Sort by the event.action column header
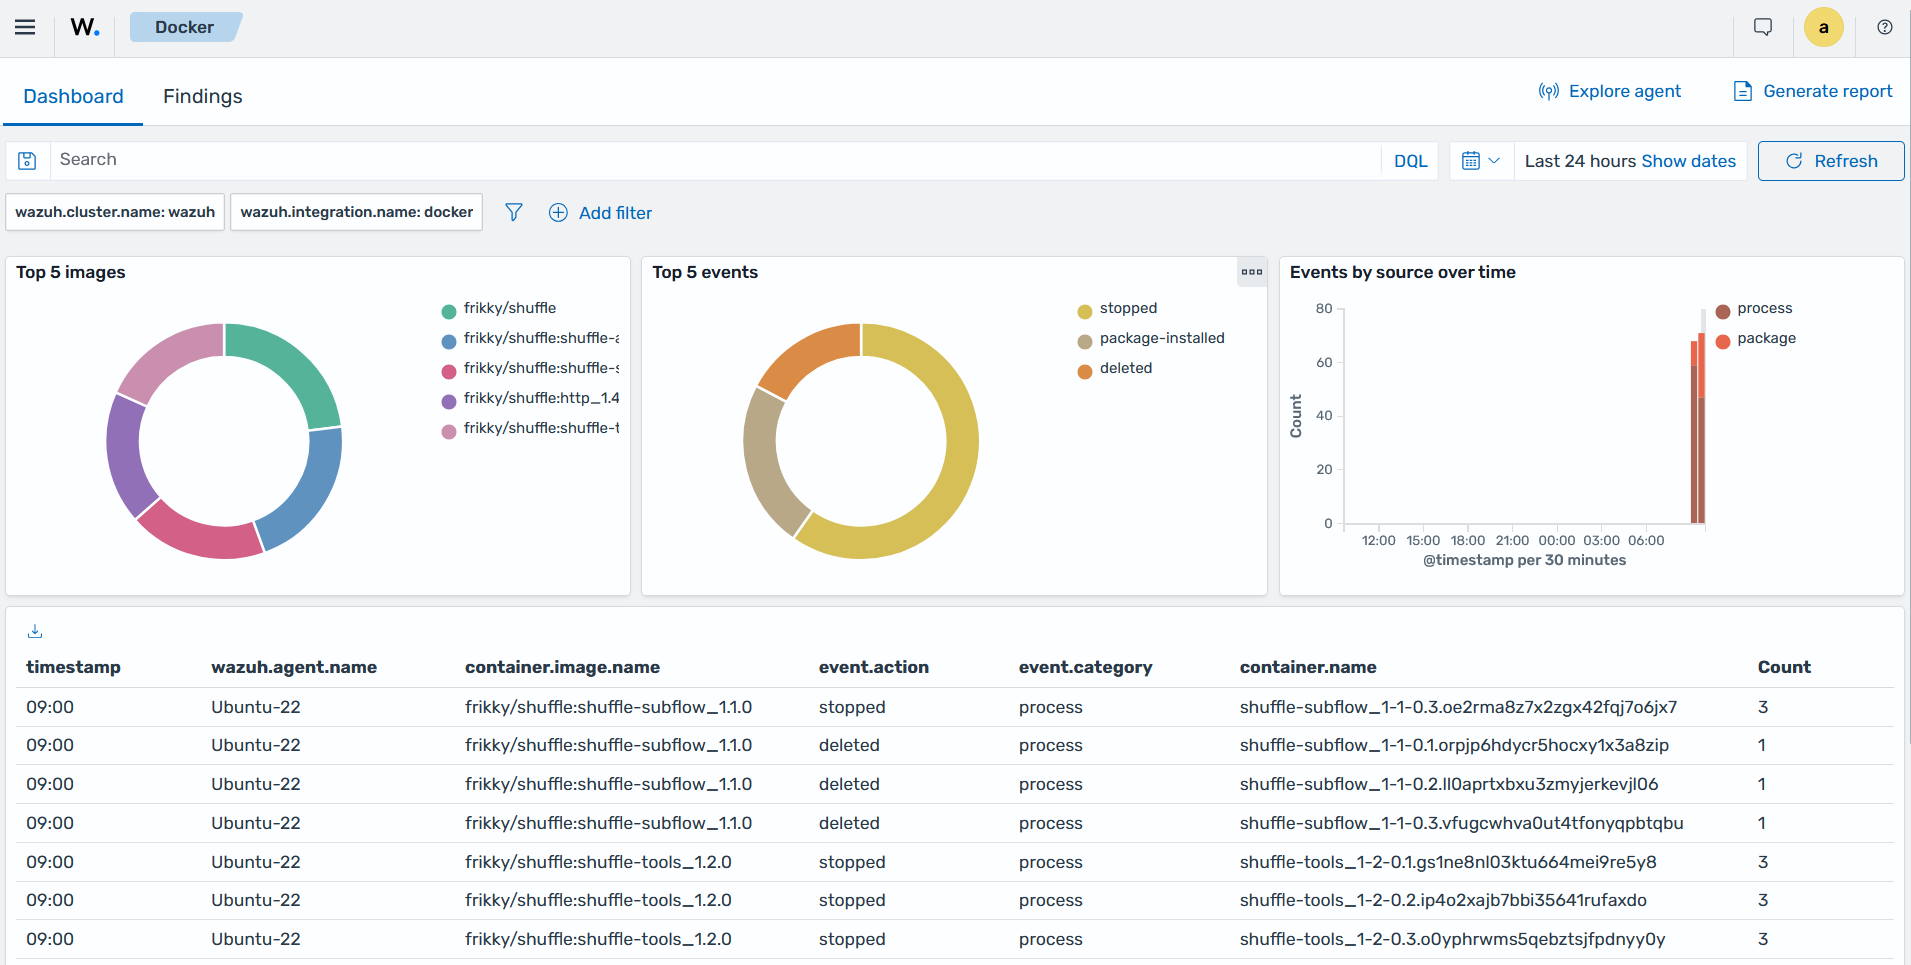Image resolution: width=1911 pixels, height=965 pixels. (874, 667)
